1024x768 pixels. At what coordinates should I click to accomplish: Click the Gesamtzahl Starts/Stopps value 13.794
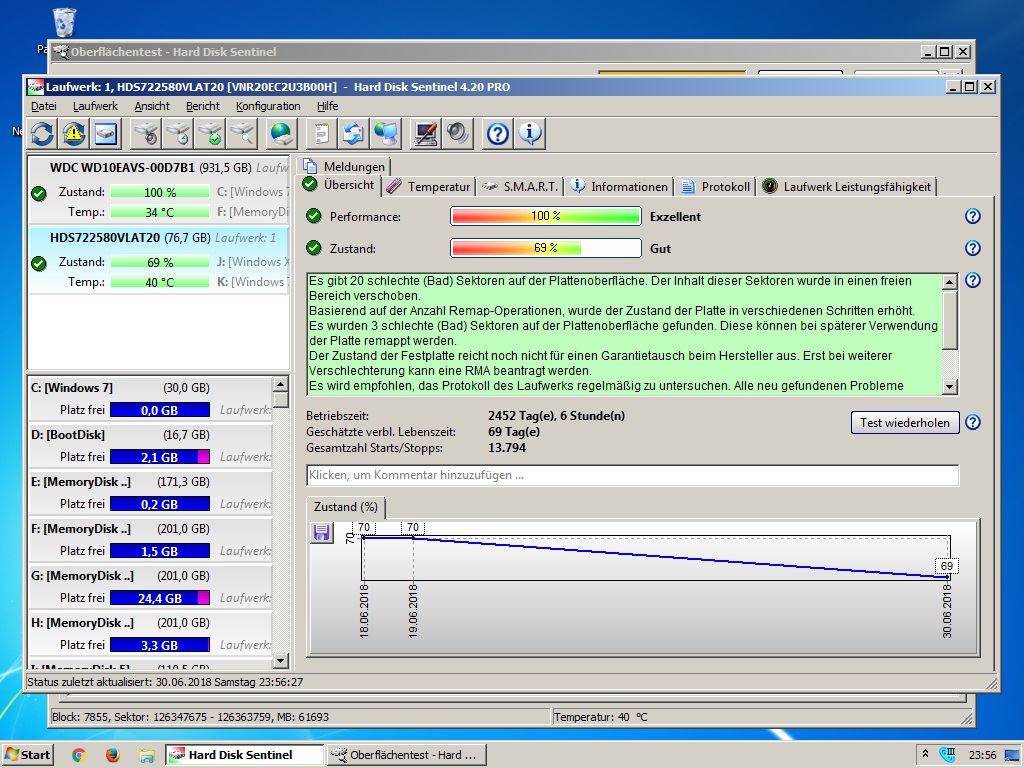[507, 448]
